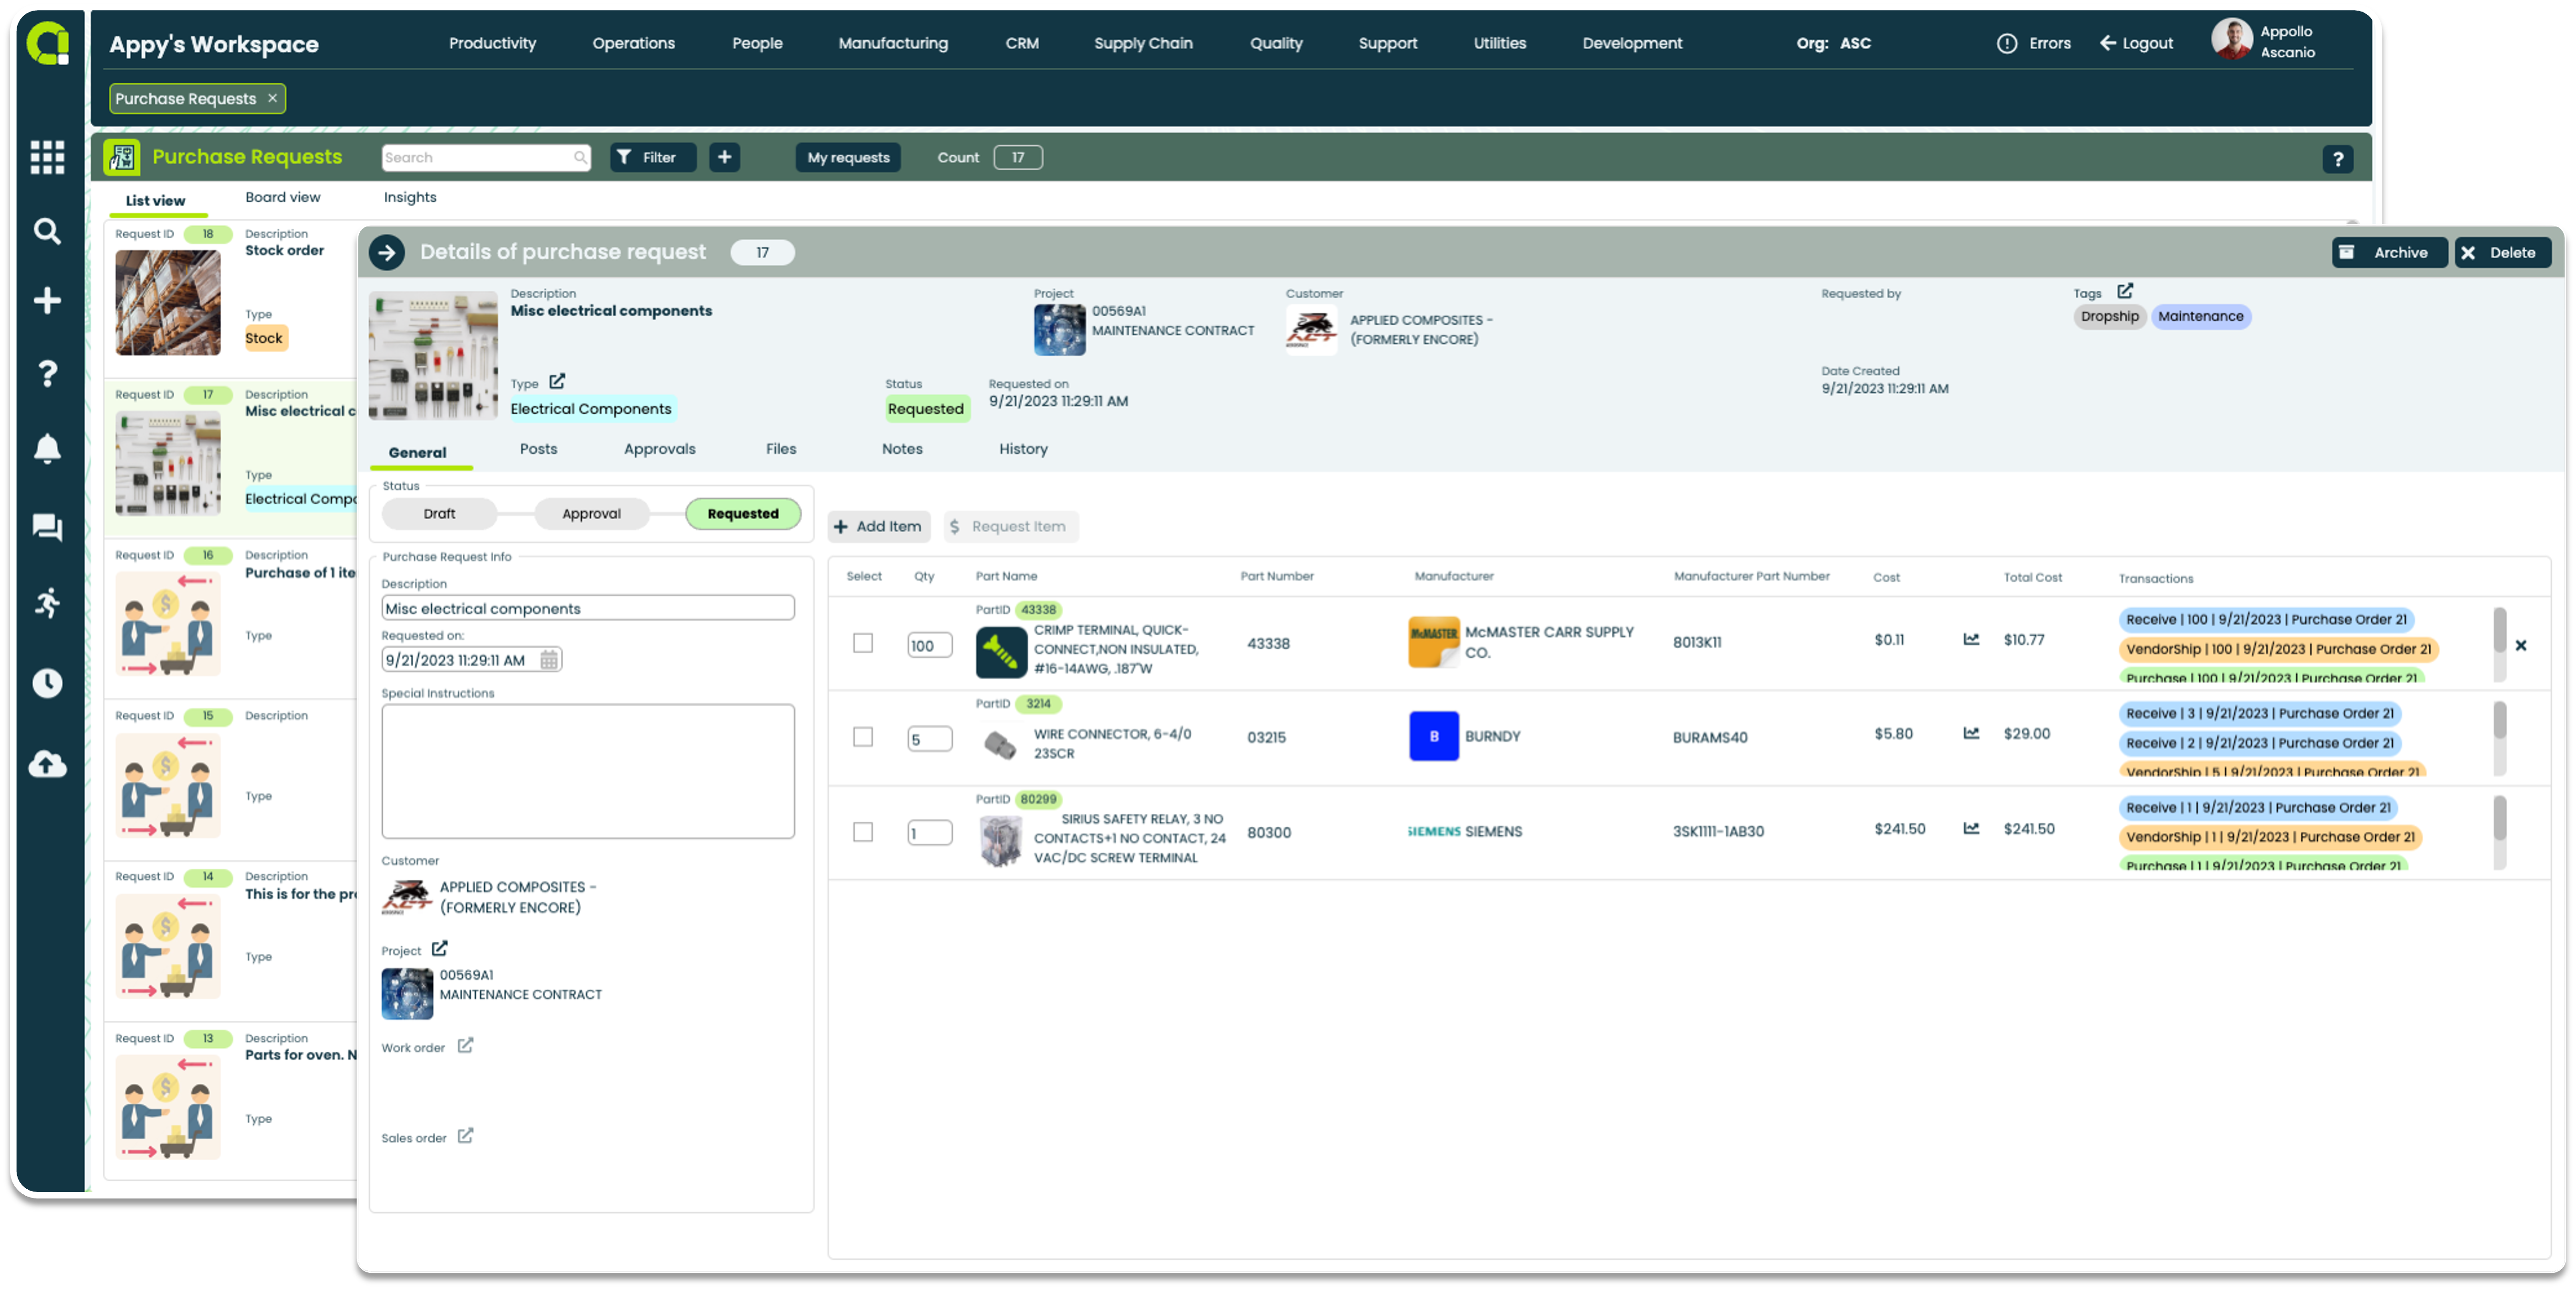Click the Filter button
The width and height of the screenshot is (2576, 1289).
coord(652,157)
